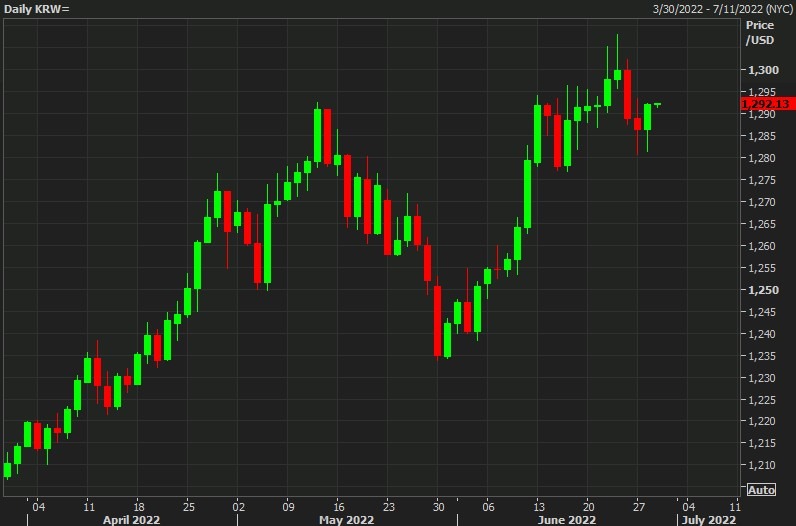
Task: Click the 1,230 price axis label
Action: pyautogui.click(x=761, y=378)
